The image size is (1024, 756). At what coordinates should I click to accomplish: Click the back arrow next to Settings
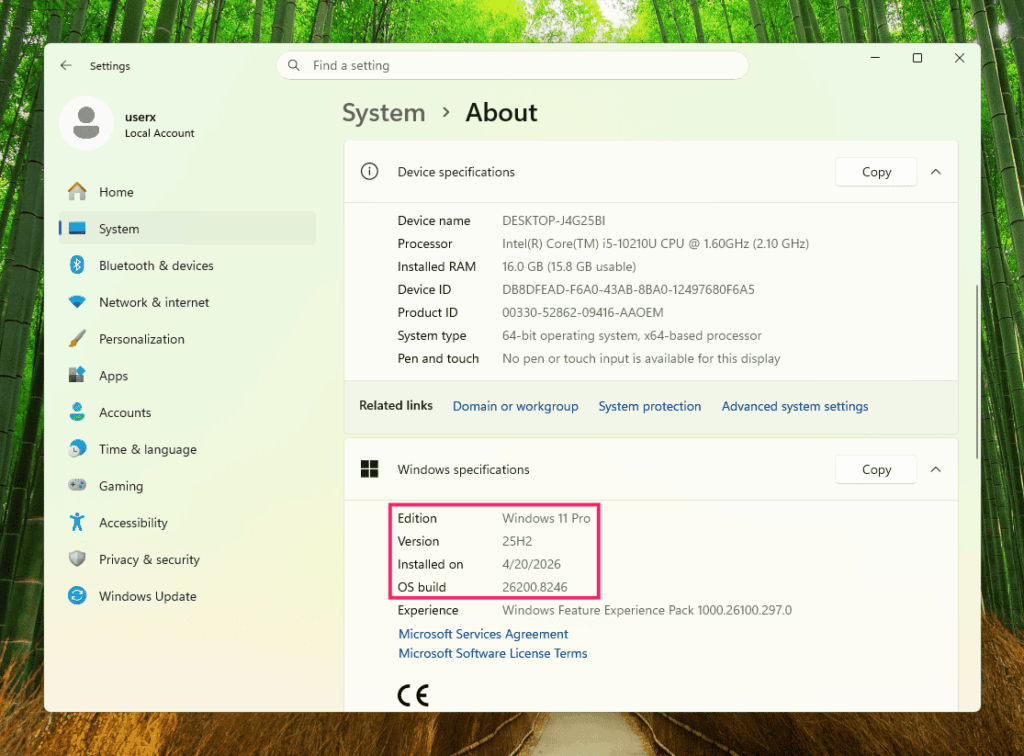click(66, 65)
